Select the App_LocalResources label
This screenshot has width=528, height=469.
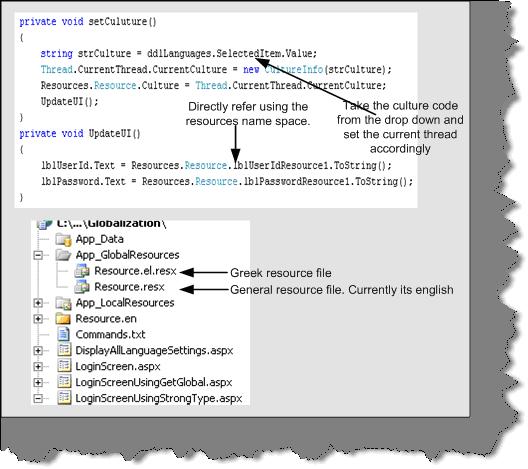tap(125, 303)
